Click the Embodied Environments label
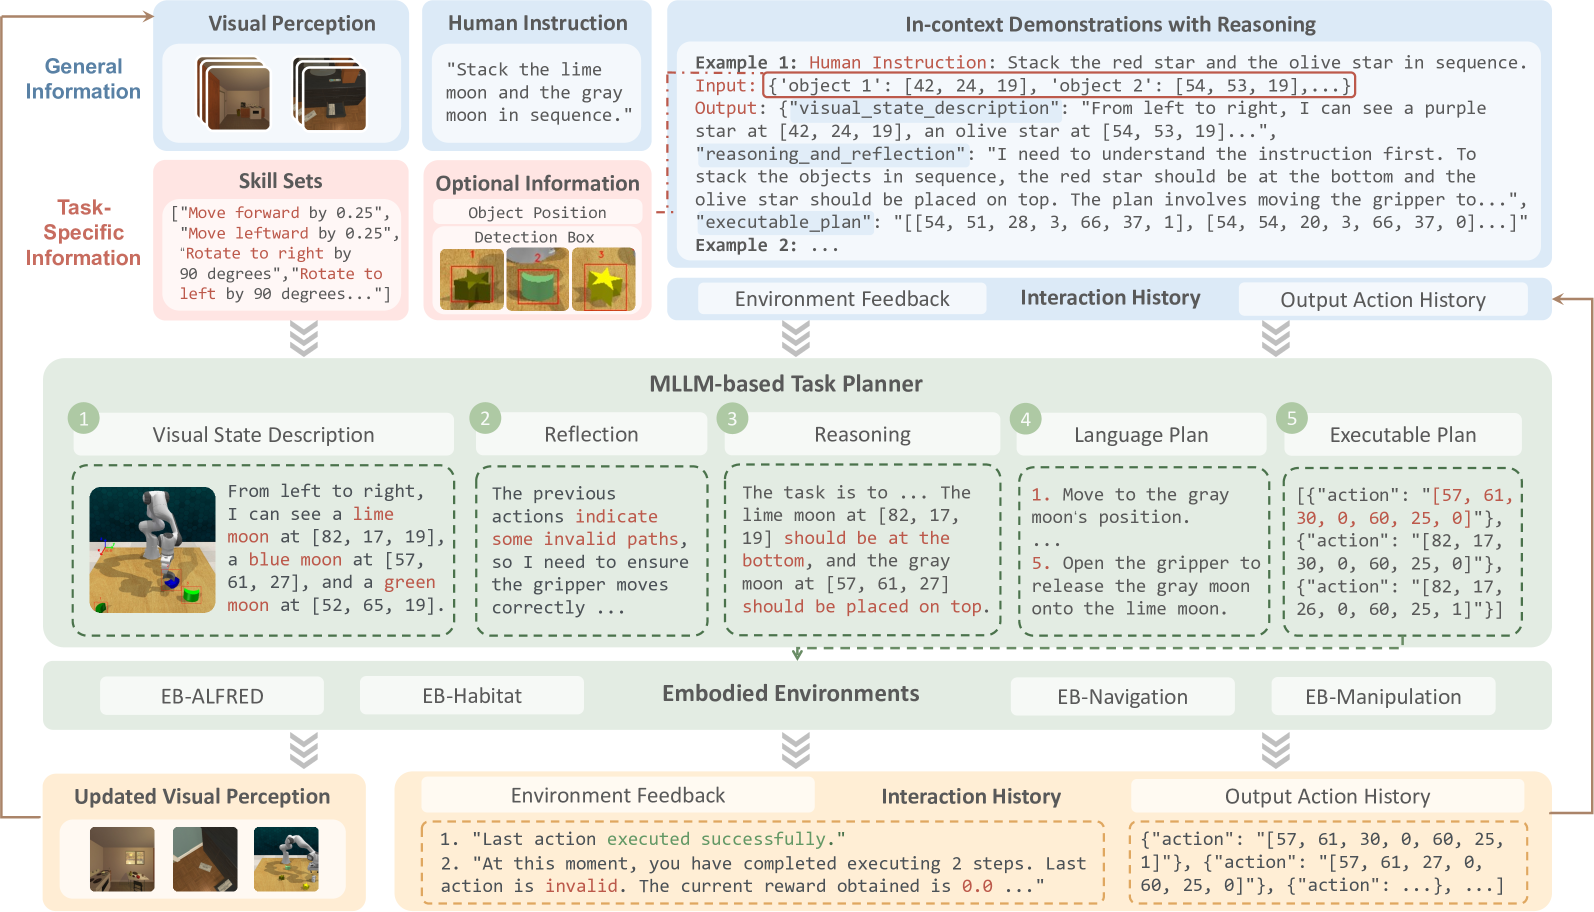Image resolution: width=1594 pixels, height=912 pixels. (790, 694)
